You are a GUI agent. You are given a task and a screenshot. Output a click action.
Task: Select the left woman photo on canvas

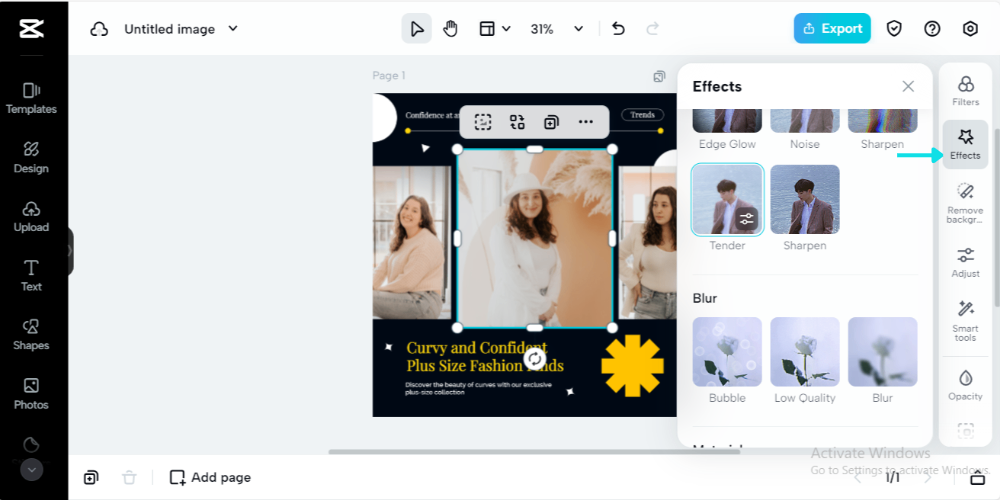click(411, 242)
